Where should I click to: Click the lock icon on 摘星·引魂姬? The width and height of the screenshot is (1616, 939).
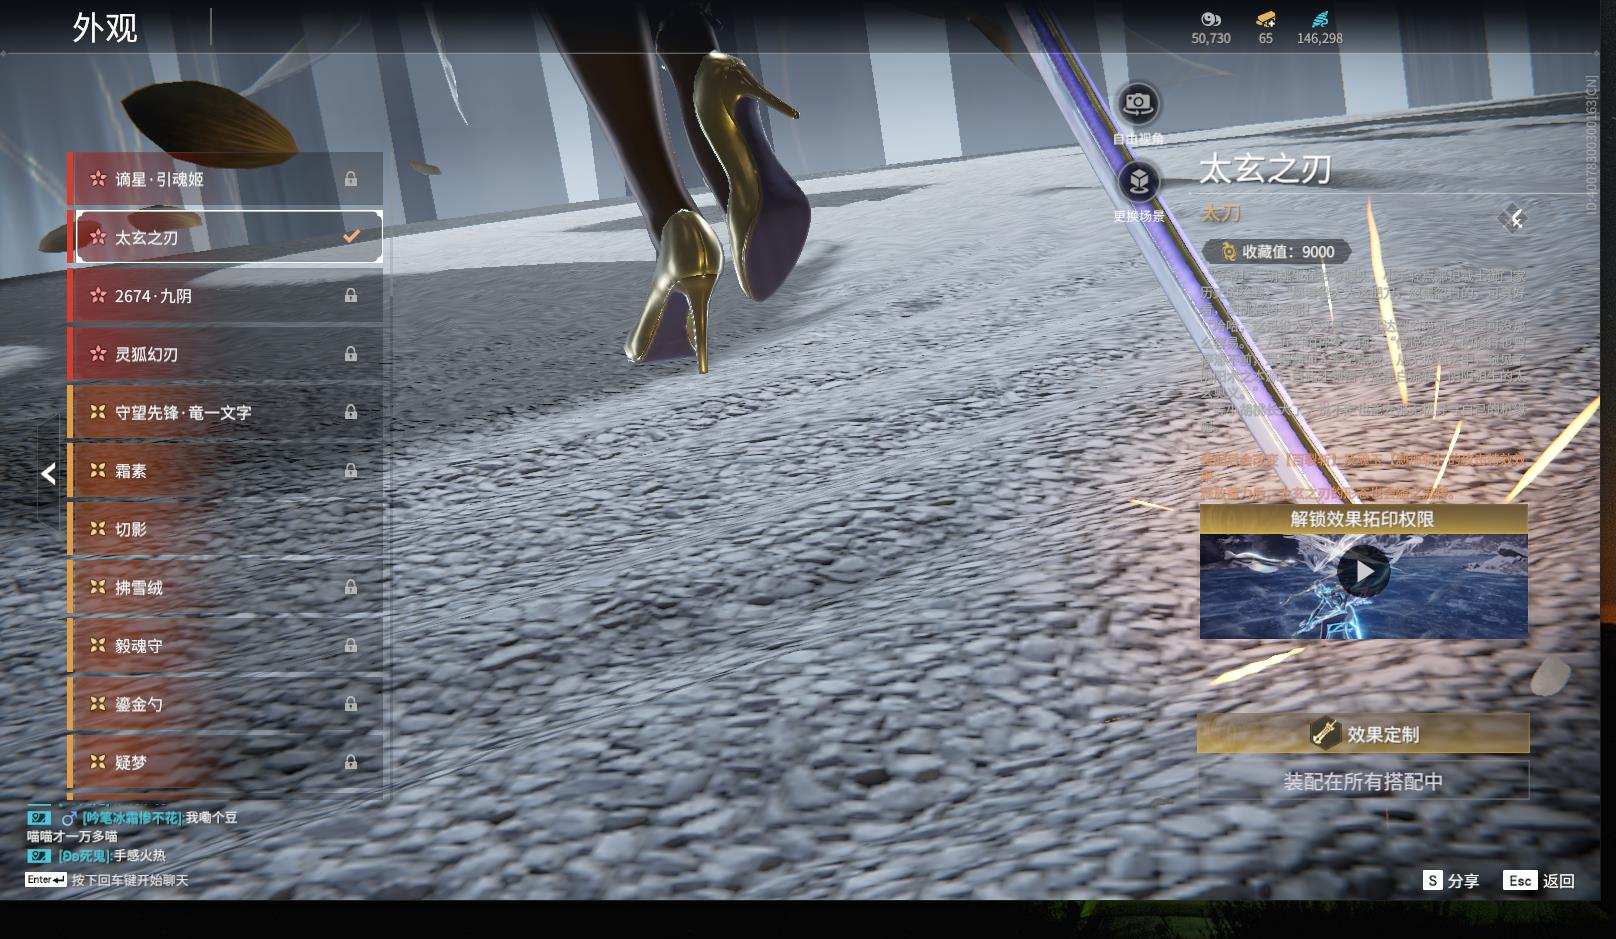pos(351,179)
